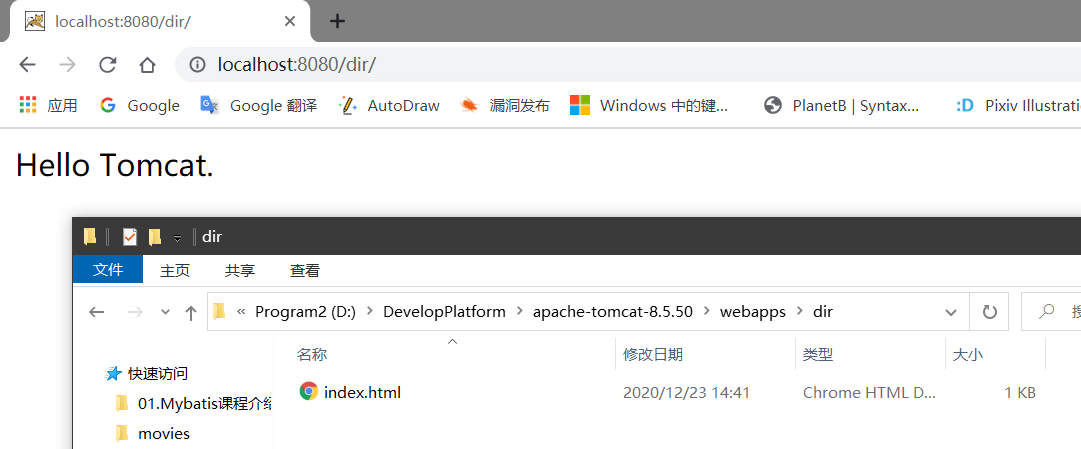Click the Chrome home button
The image size is (1081, 449).
pos(147,65)
